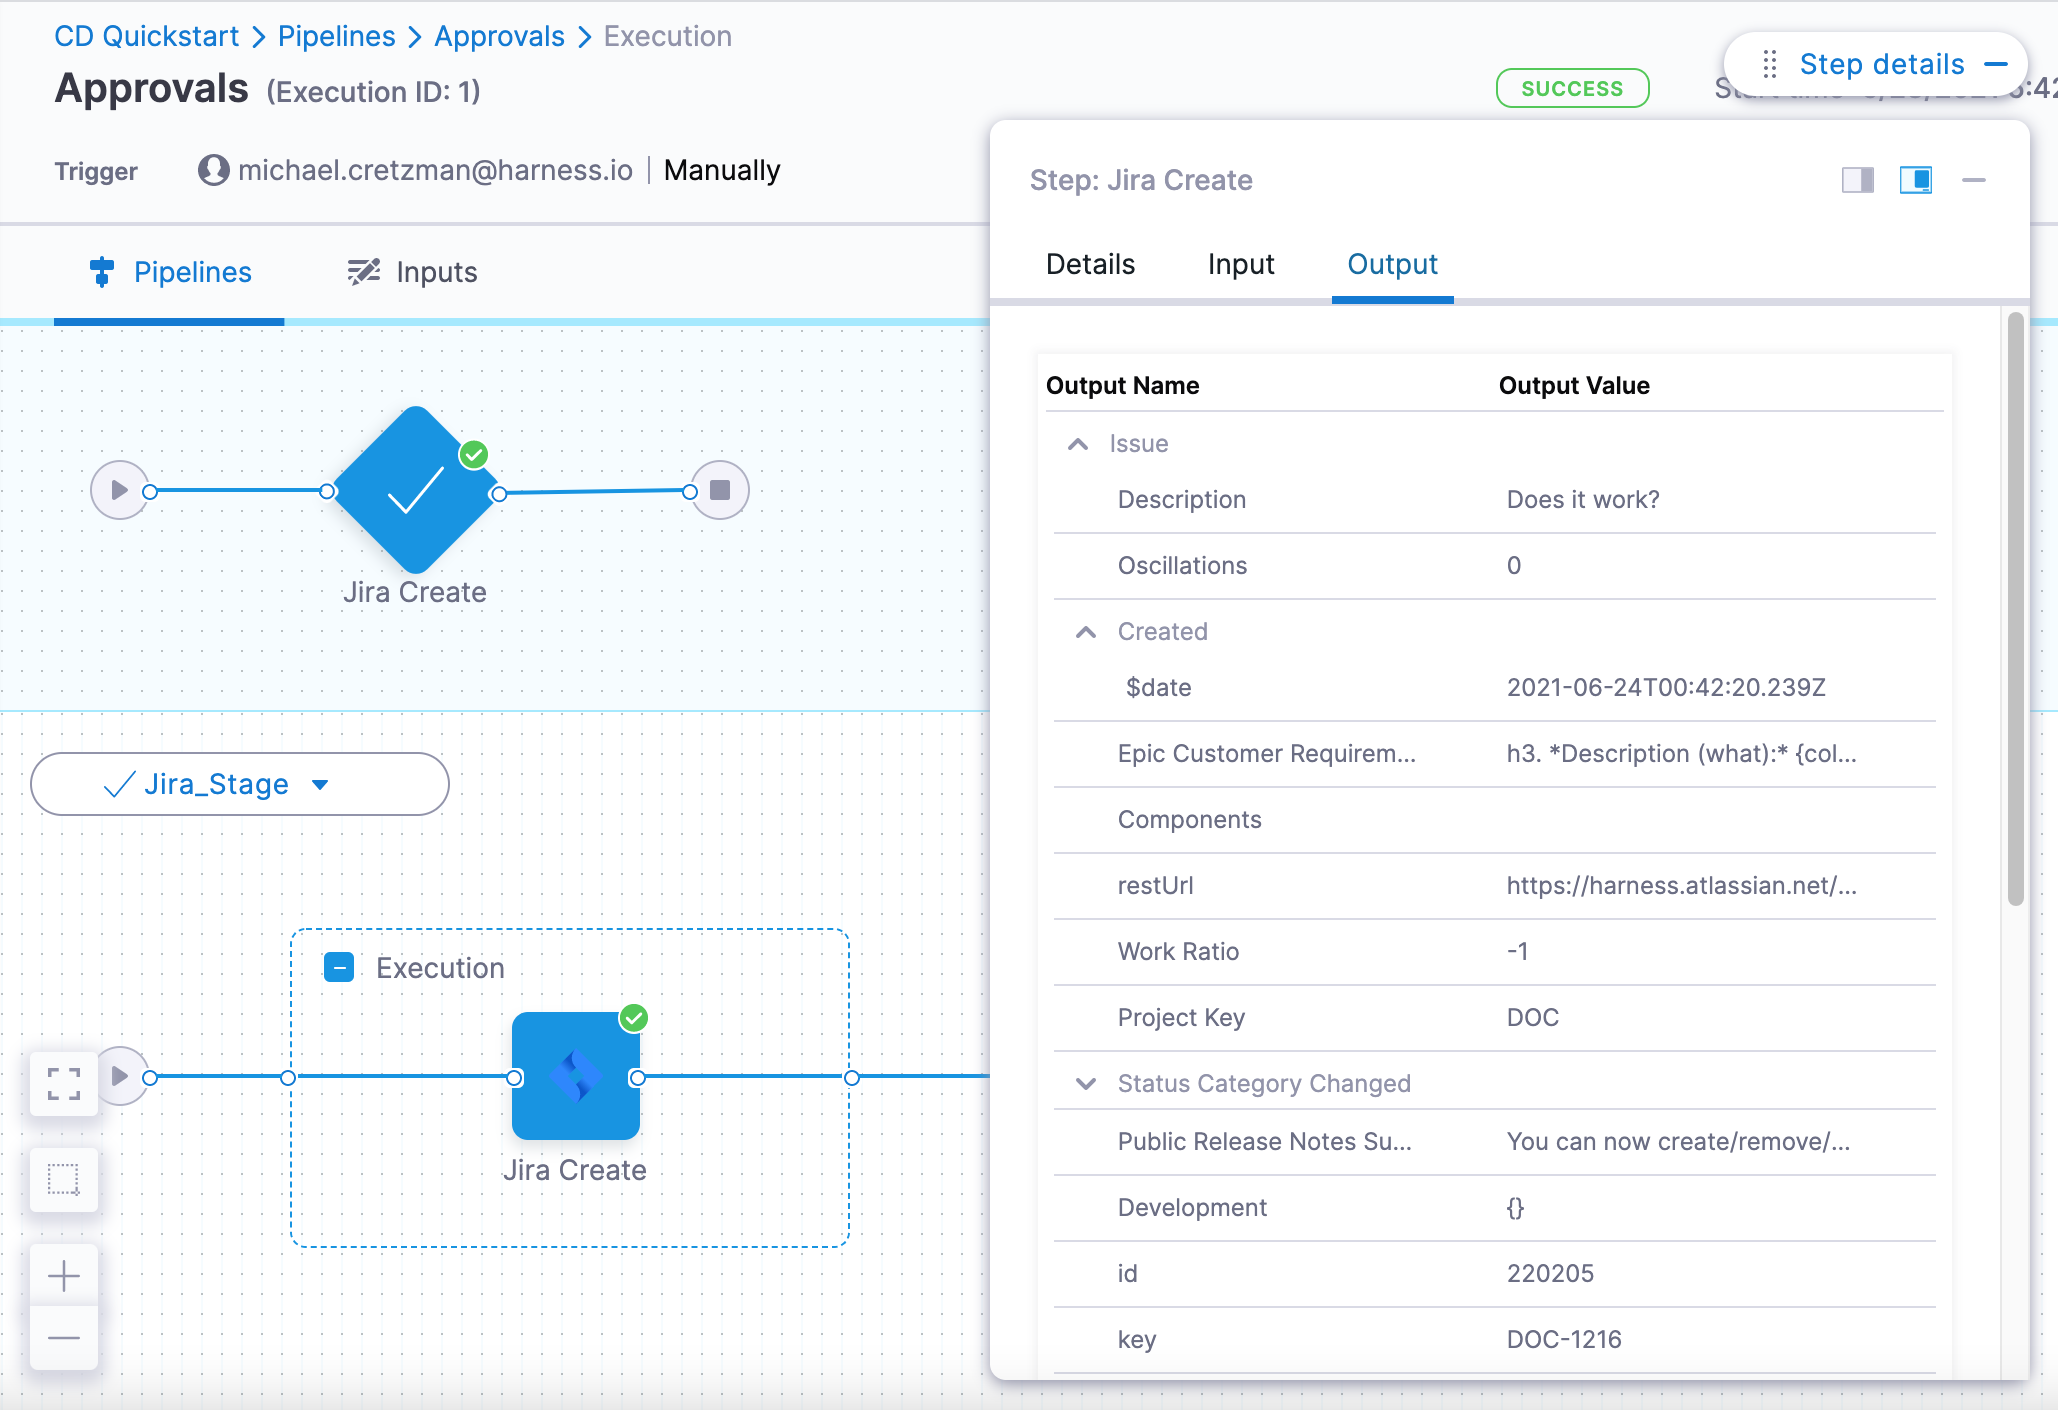Screen dimensions: 2058x1410
Task: Click the Jira Create step icon
Action: point(575,1076)
